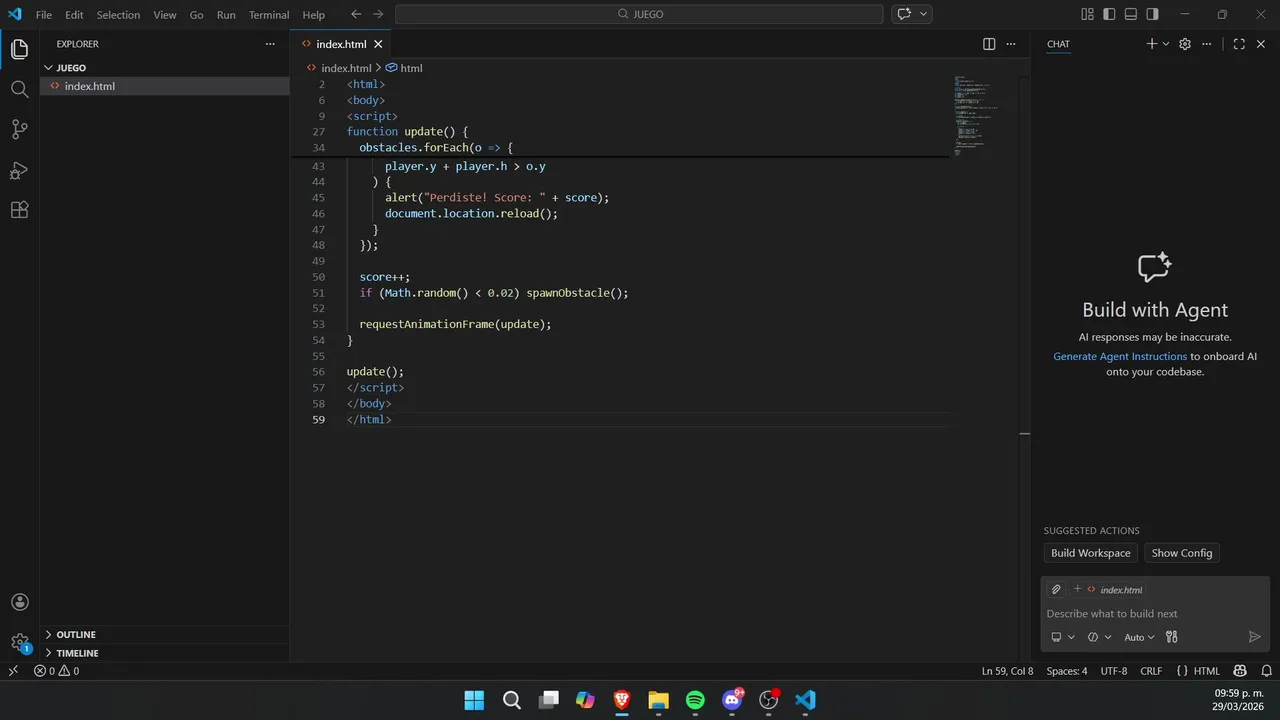Screen dimensions: 1280x720
Task: Open the Accounts menu icon
Action: (x=19, y=602)
